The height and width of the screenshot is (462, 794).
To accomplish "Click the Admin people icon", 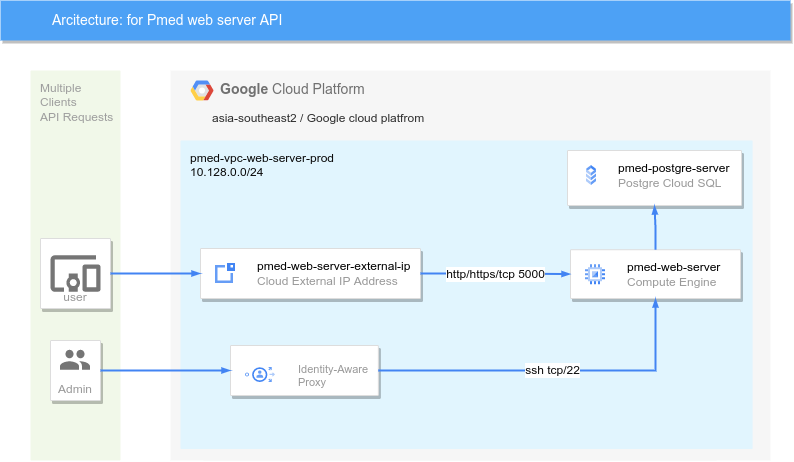I will click(x=75, y=360).
